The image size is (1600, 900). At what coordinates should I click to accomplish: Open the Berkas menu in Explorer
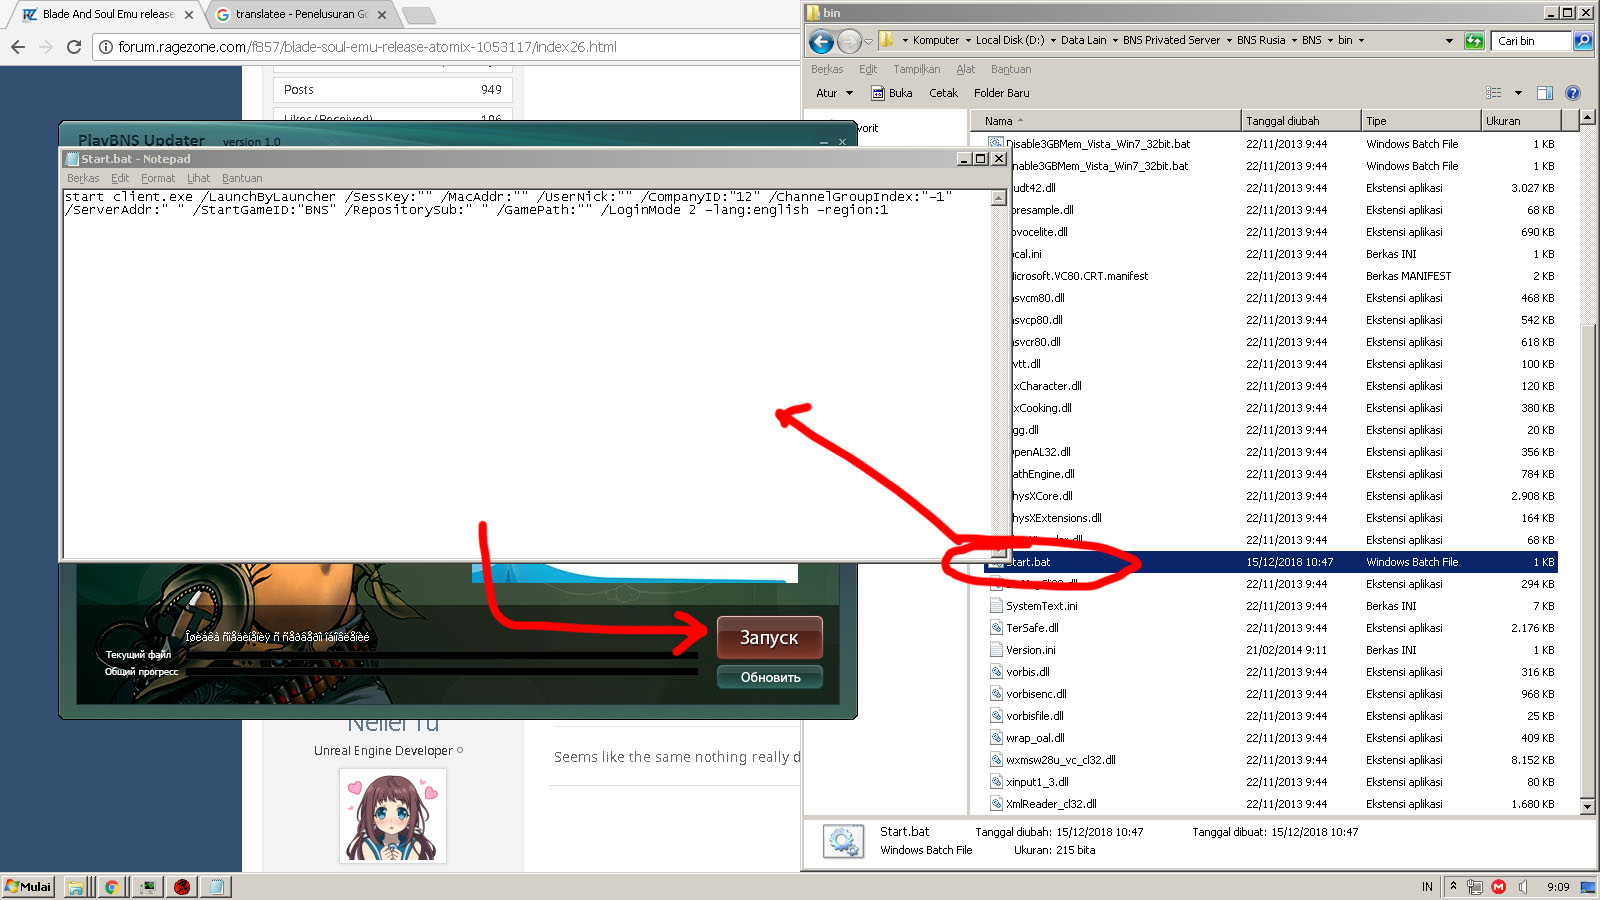(x=827, y=70)
